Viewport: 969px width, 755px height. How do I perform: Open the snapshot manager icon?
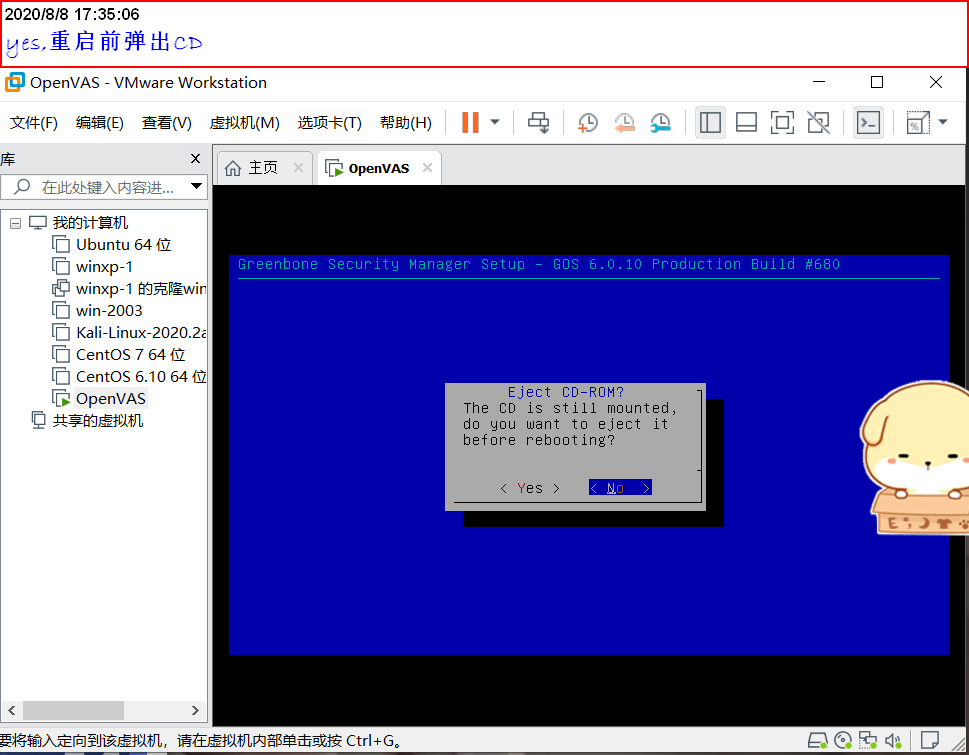pos(661,122)
